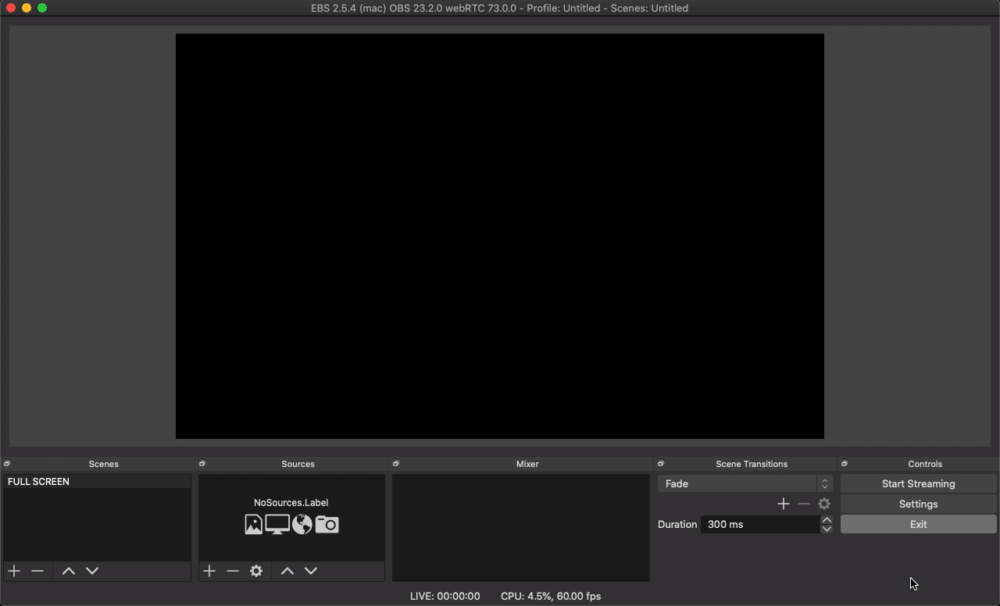Image resolution: width=1000 pixels, height=606 pixels.
Task: Minimize window with yellow button
Action: [x=26, y=8]
